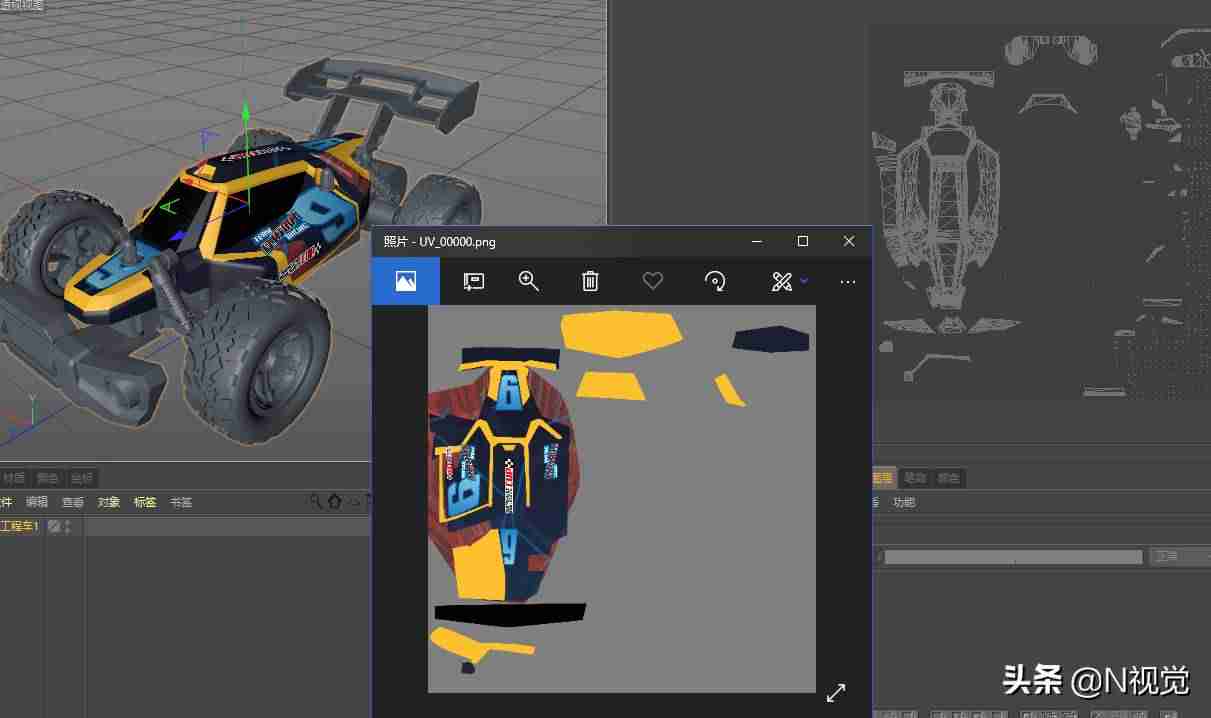Click the home icon in object manager
This screenshot has height=718, width=1211.
point(334,501)
